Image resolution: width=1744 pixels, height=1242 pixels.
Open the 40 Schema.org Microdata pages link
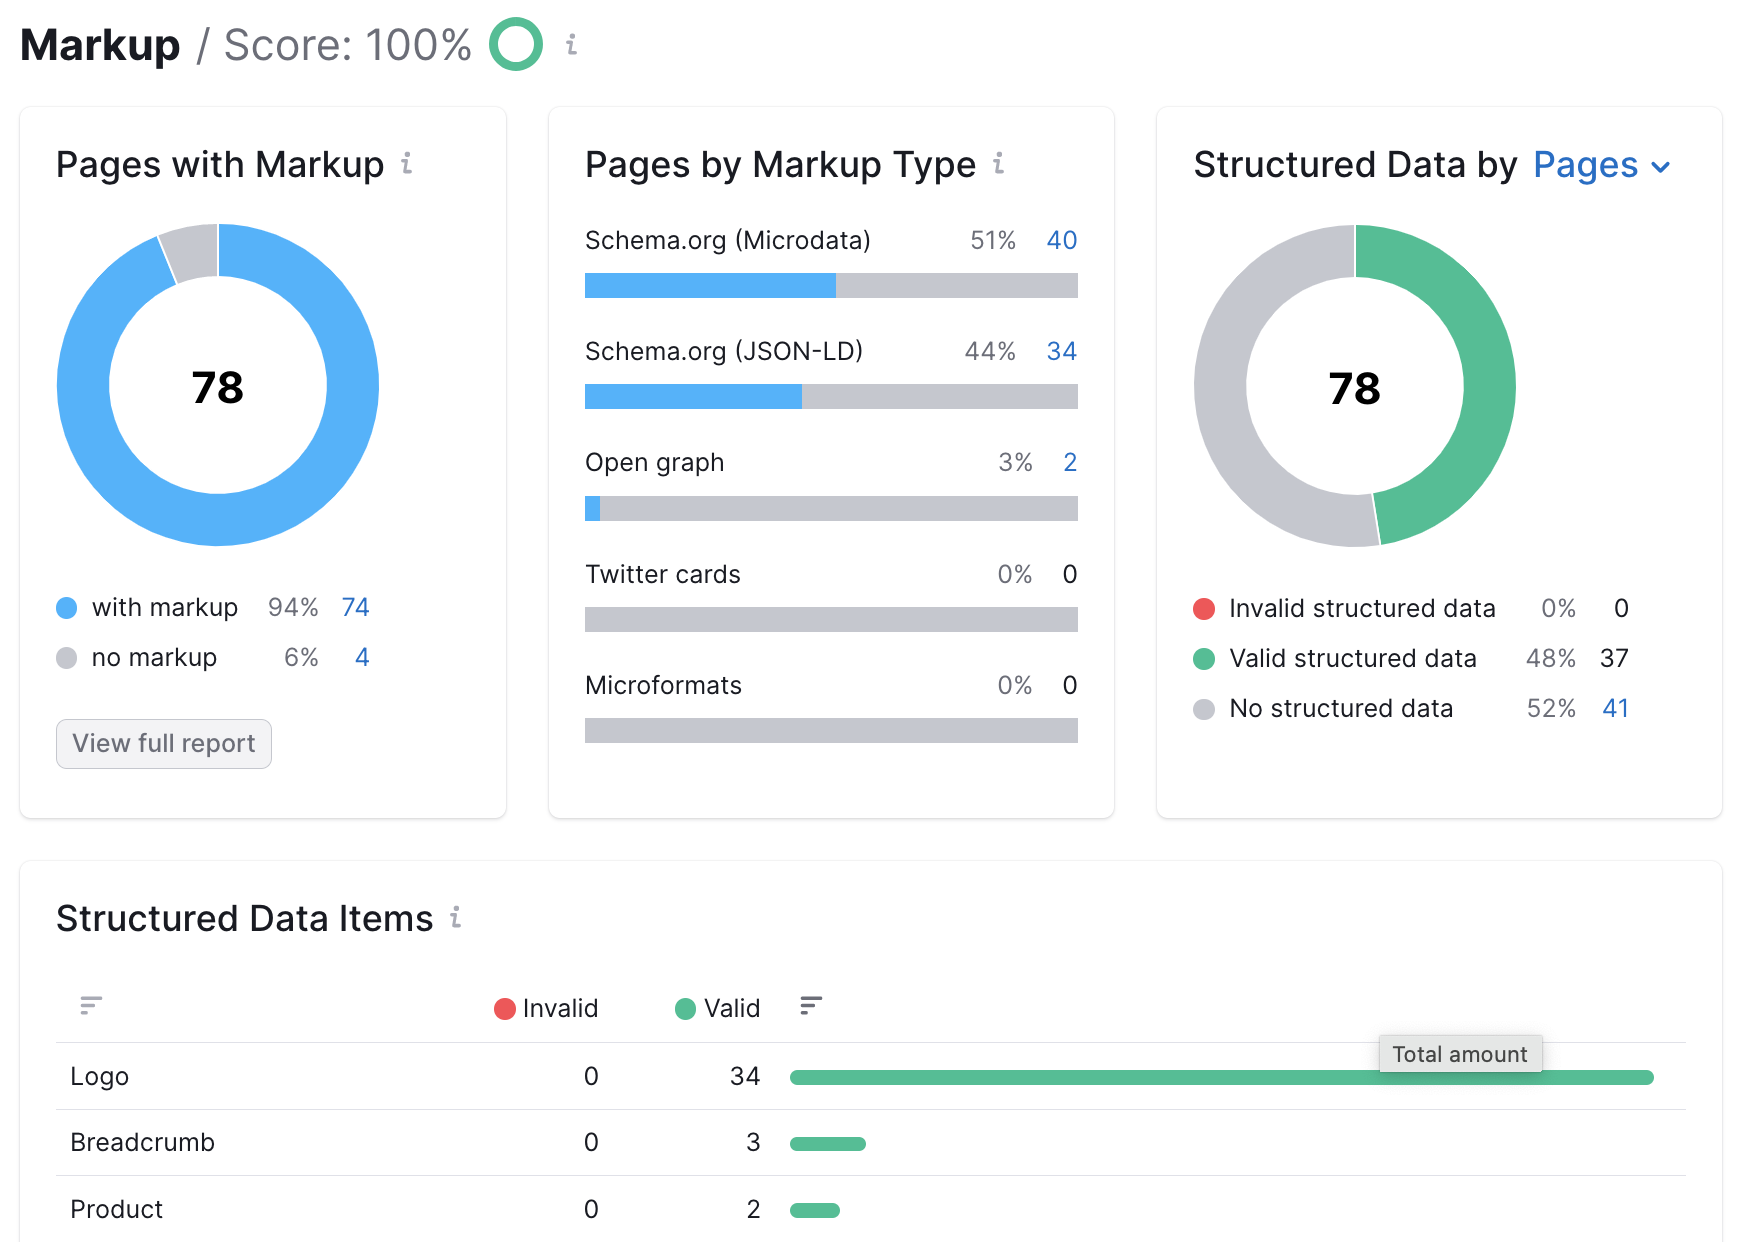click(x=1061, y=240)
